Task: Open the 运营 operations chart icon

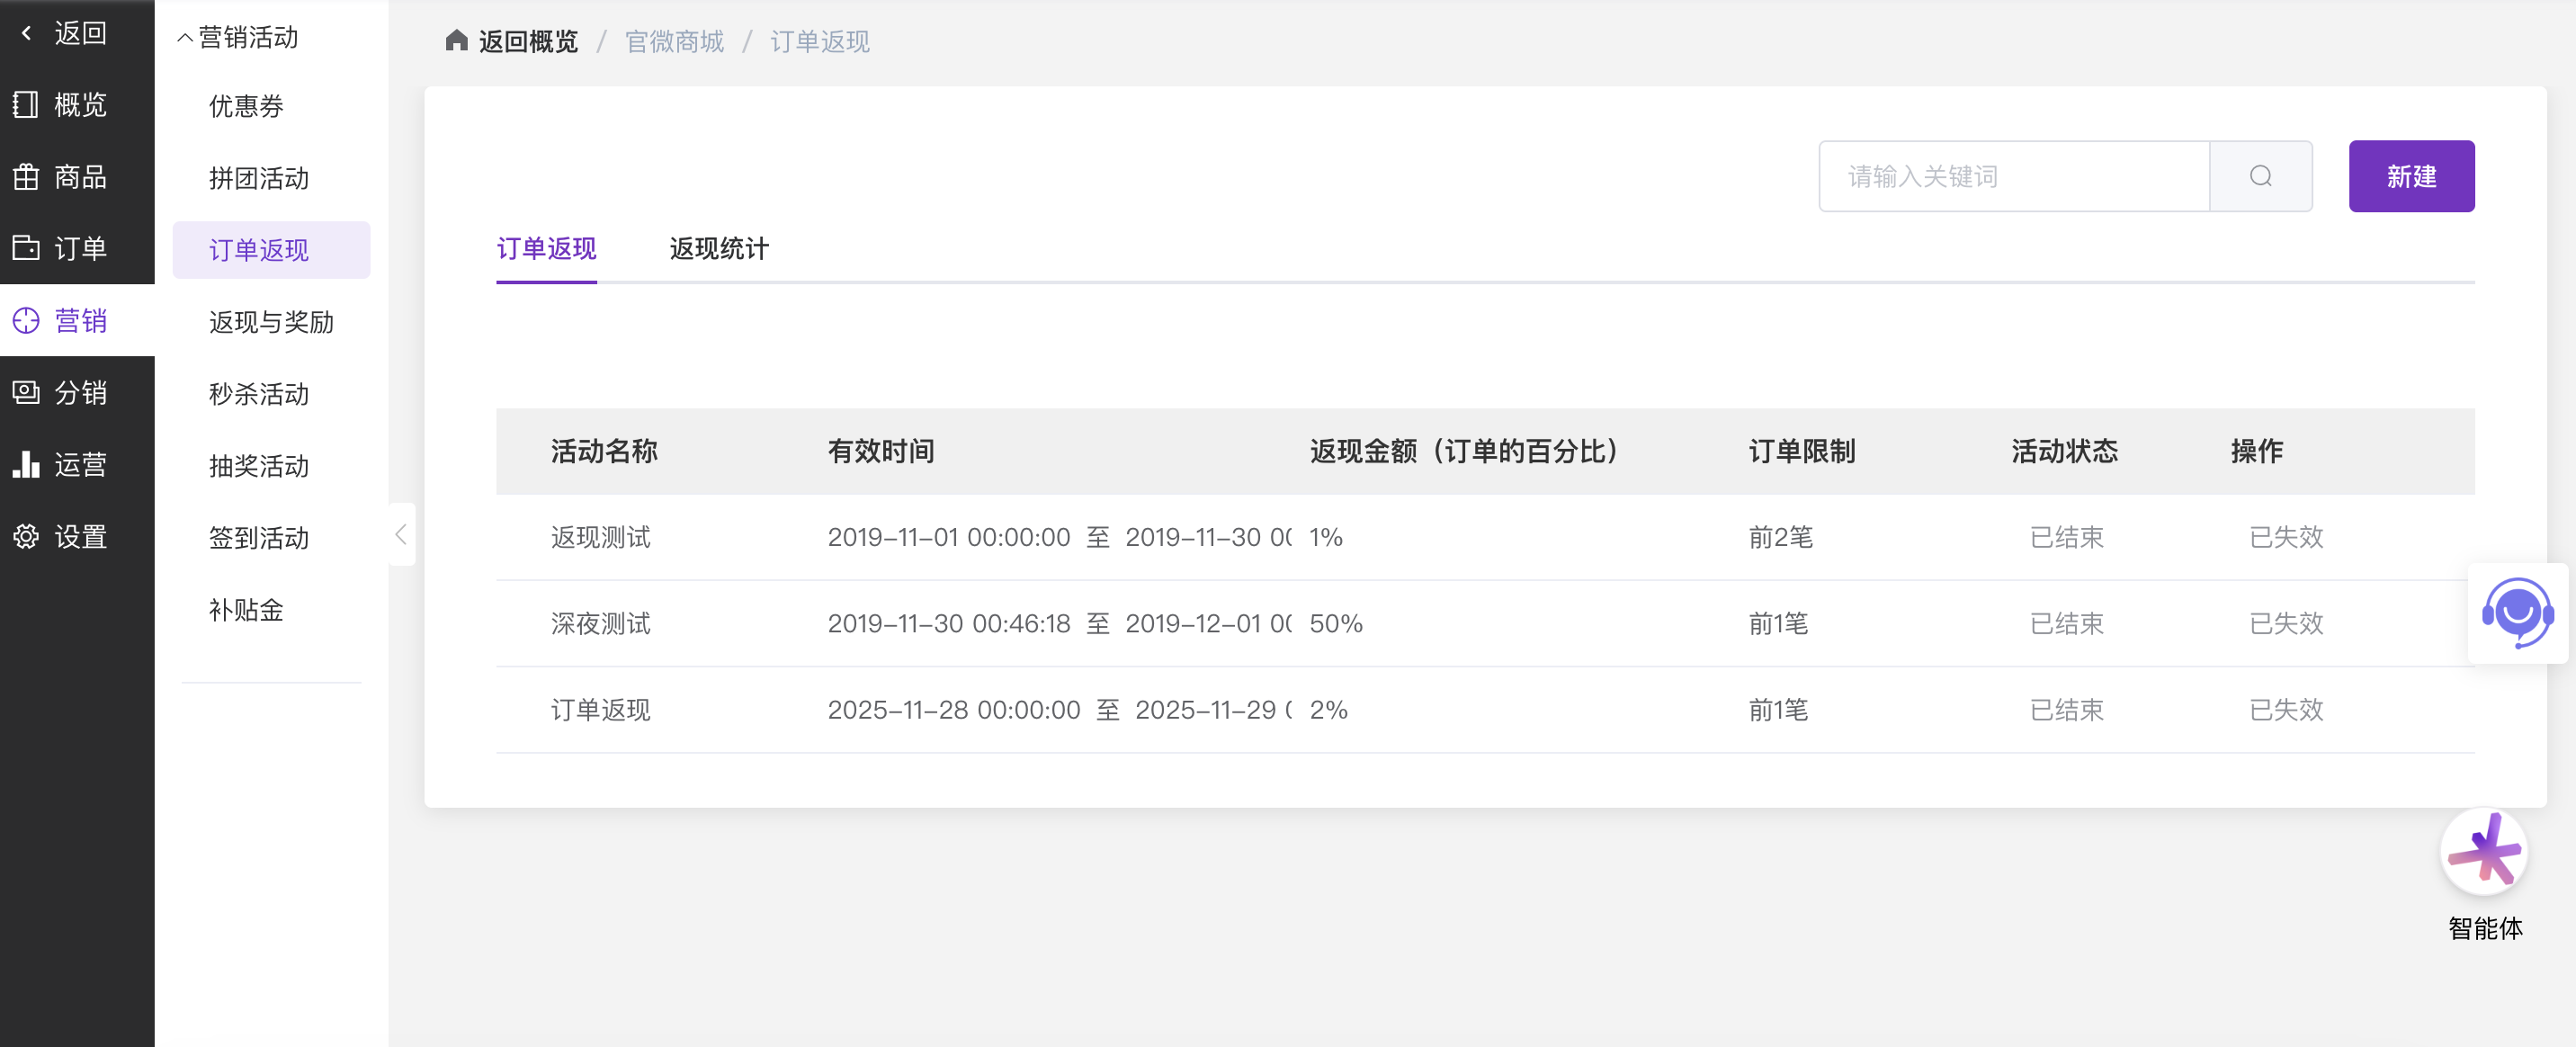Action: click(x=26, y=464)
